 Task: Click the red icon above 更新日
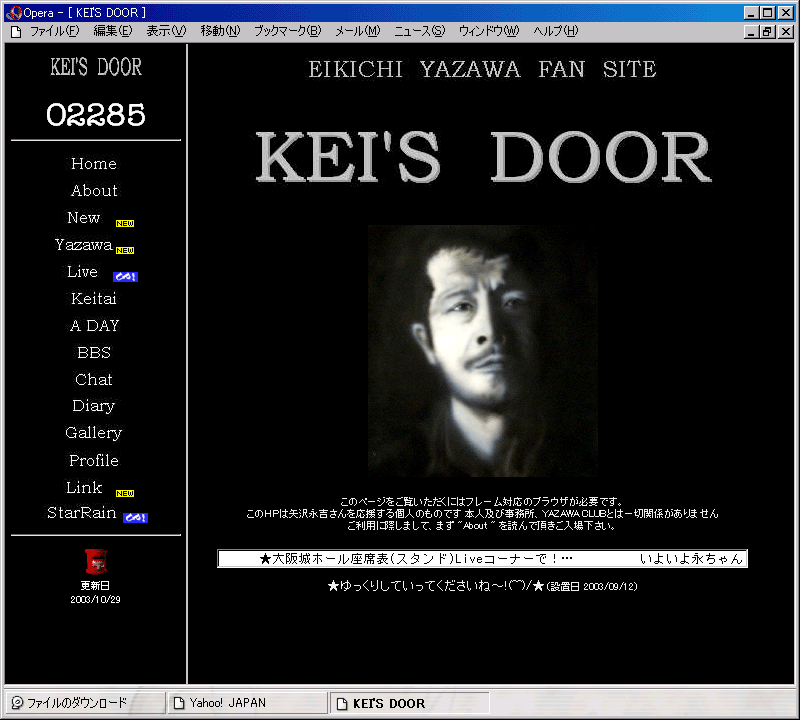[95, 561]
